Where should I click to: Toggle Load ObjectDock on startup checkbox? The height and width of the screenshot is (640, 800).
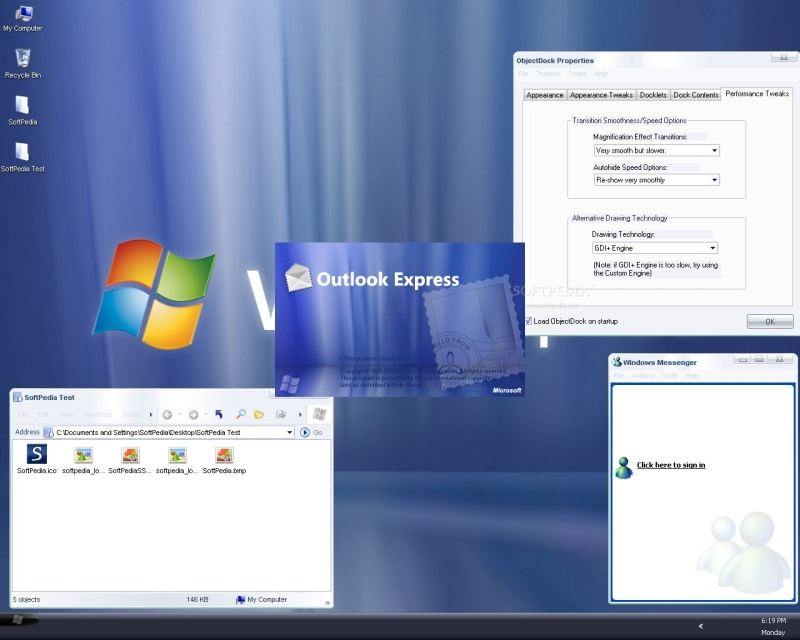(x=529, y=321)
